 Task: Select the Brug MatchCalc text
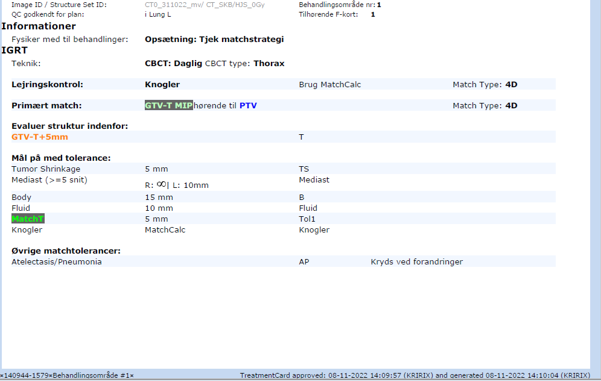[x=330, y=84]
